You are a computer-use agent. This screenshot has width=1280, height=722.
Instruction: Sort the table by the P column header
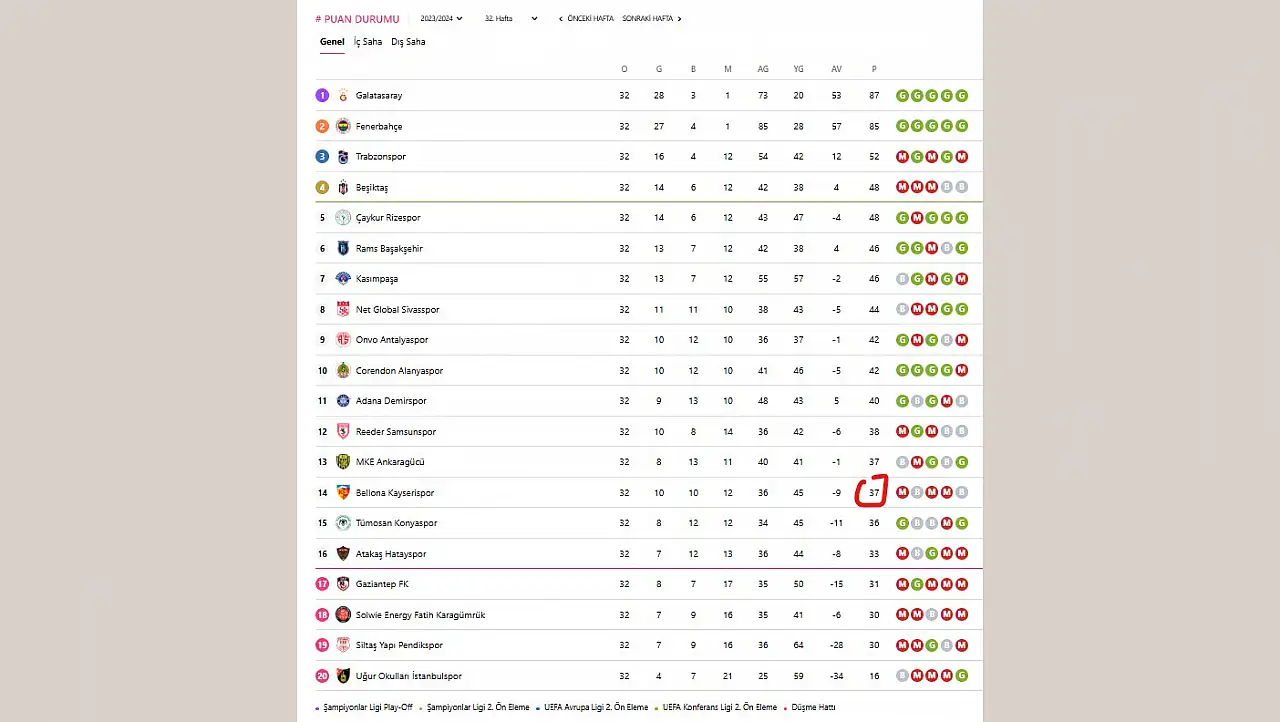[874, 69]
